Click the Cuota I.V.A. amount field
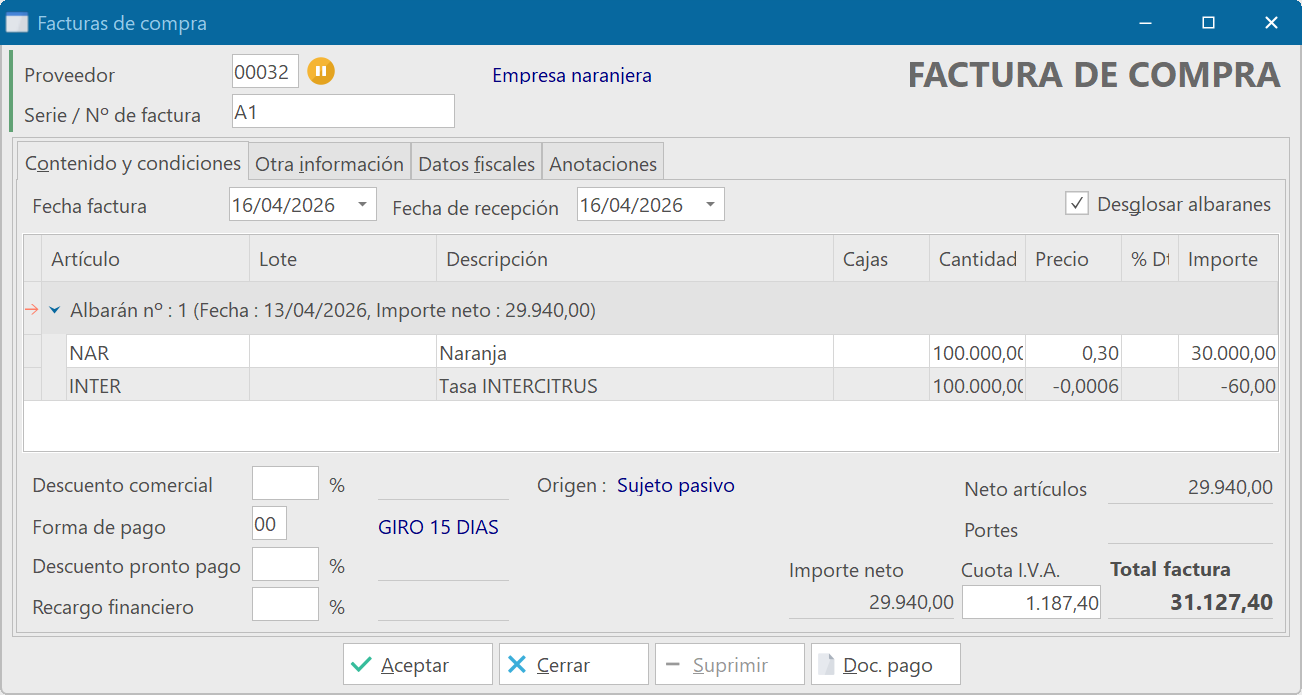The image size is (1302, 695). [x=1030, y=603]
